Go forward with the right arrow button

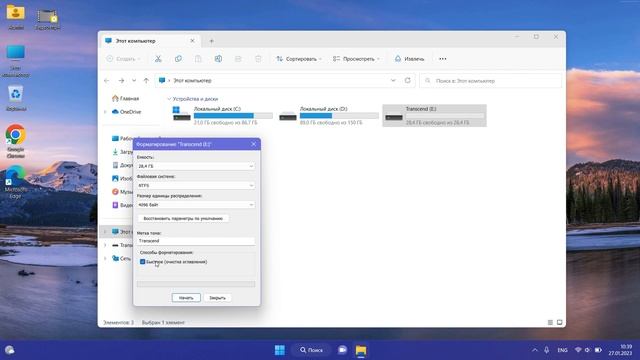pyautogui.click(x=121, y=81)
